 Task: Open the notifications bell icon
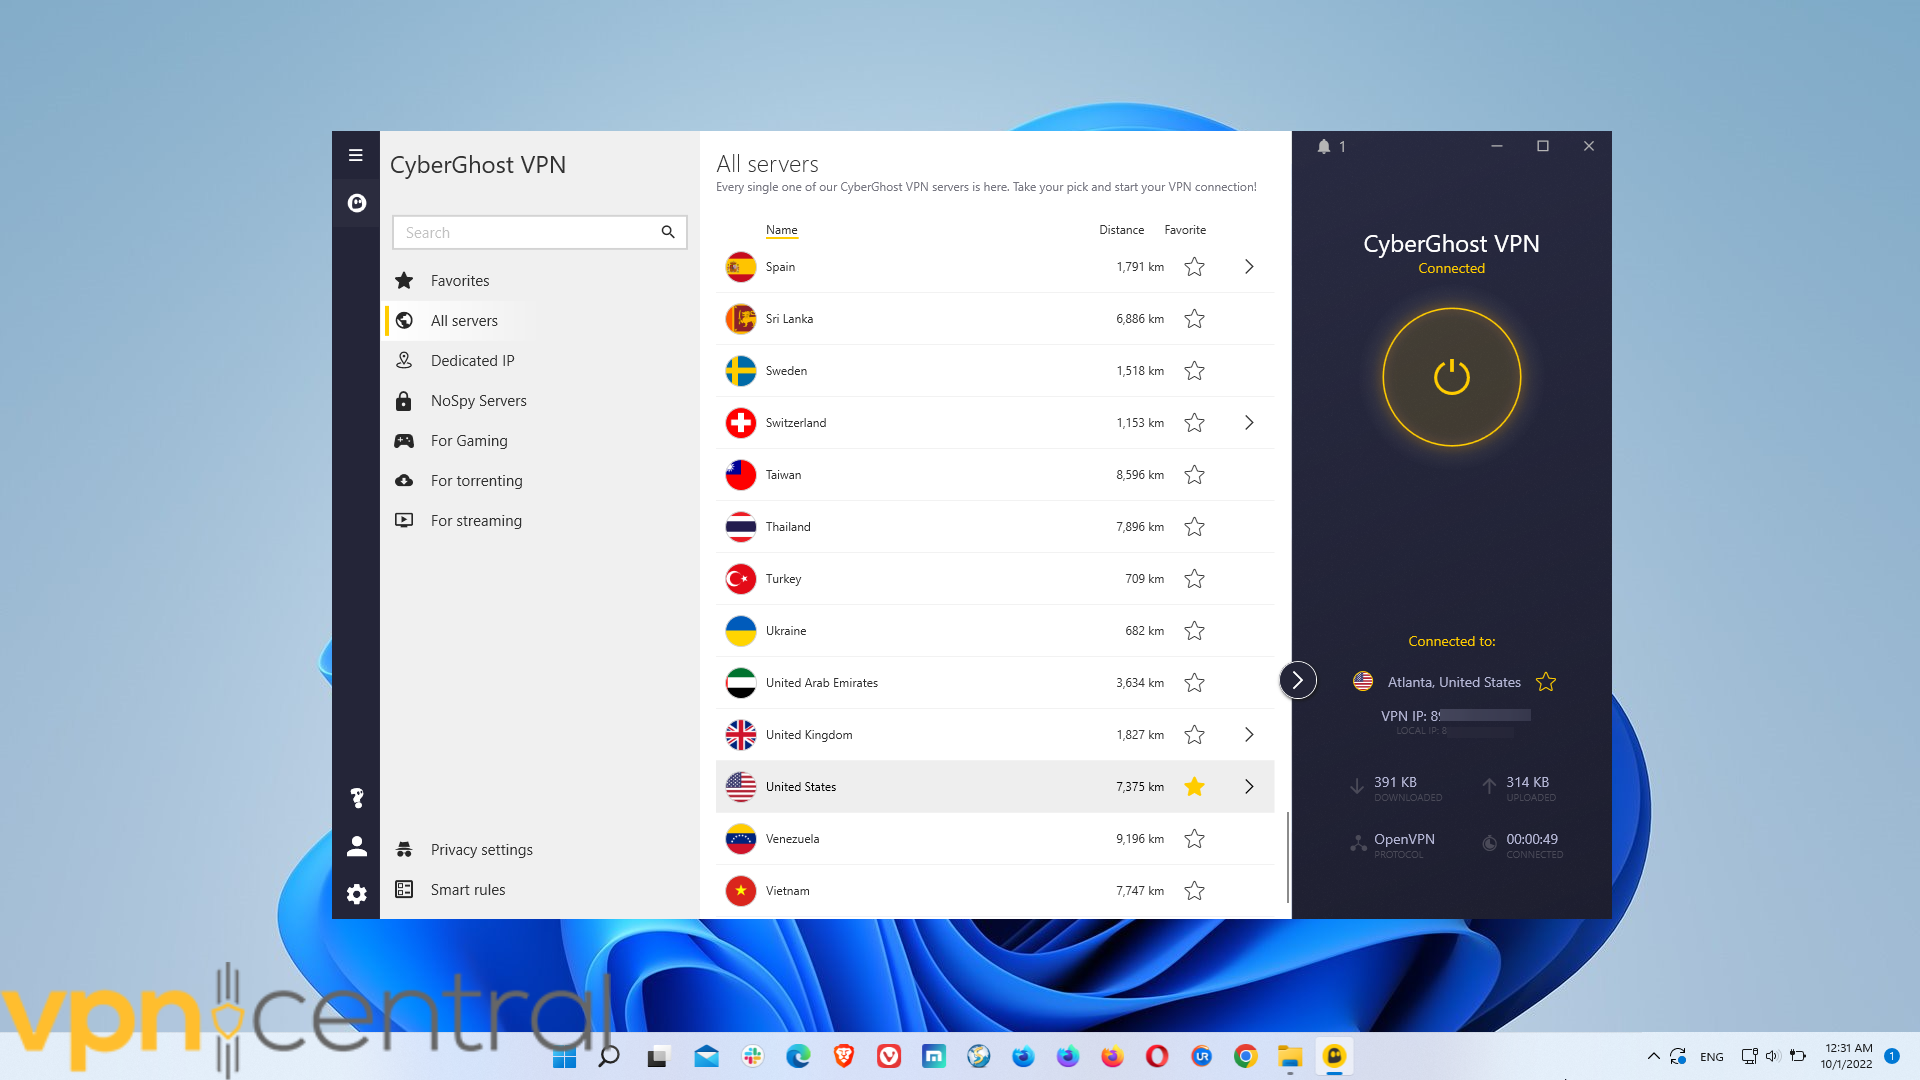click(1324, 147)
